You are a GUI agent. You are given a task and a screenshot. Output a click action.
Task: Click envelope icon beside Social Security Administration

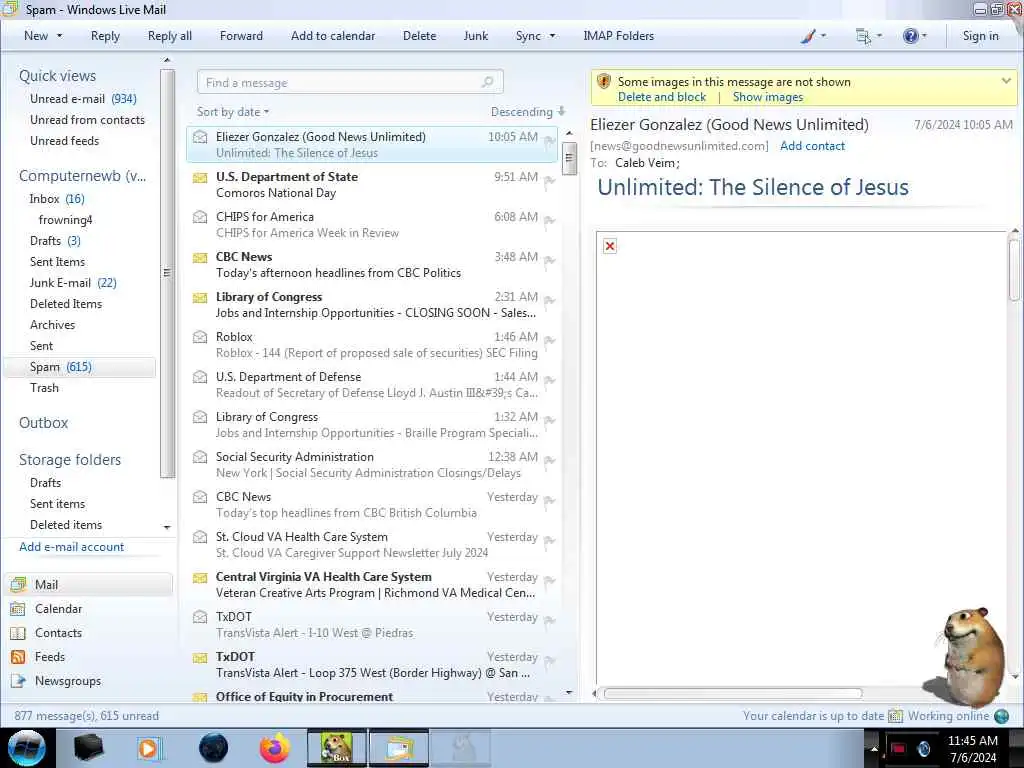(200, 456)
